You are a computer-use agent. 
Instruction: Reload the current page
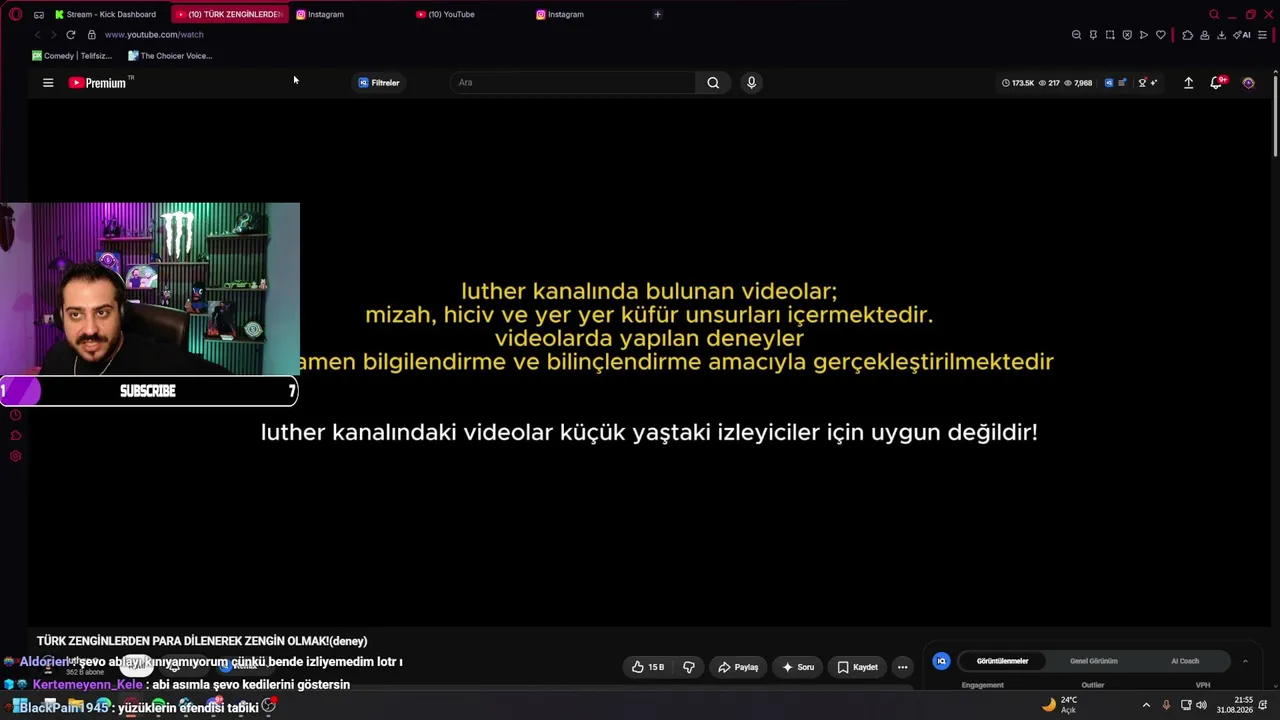70,34
